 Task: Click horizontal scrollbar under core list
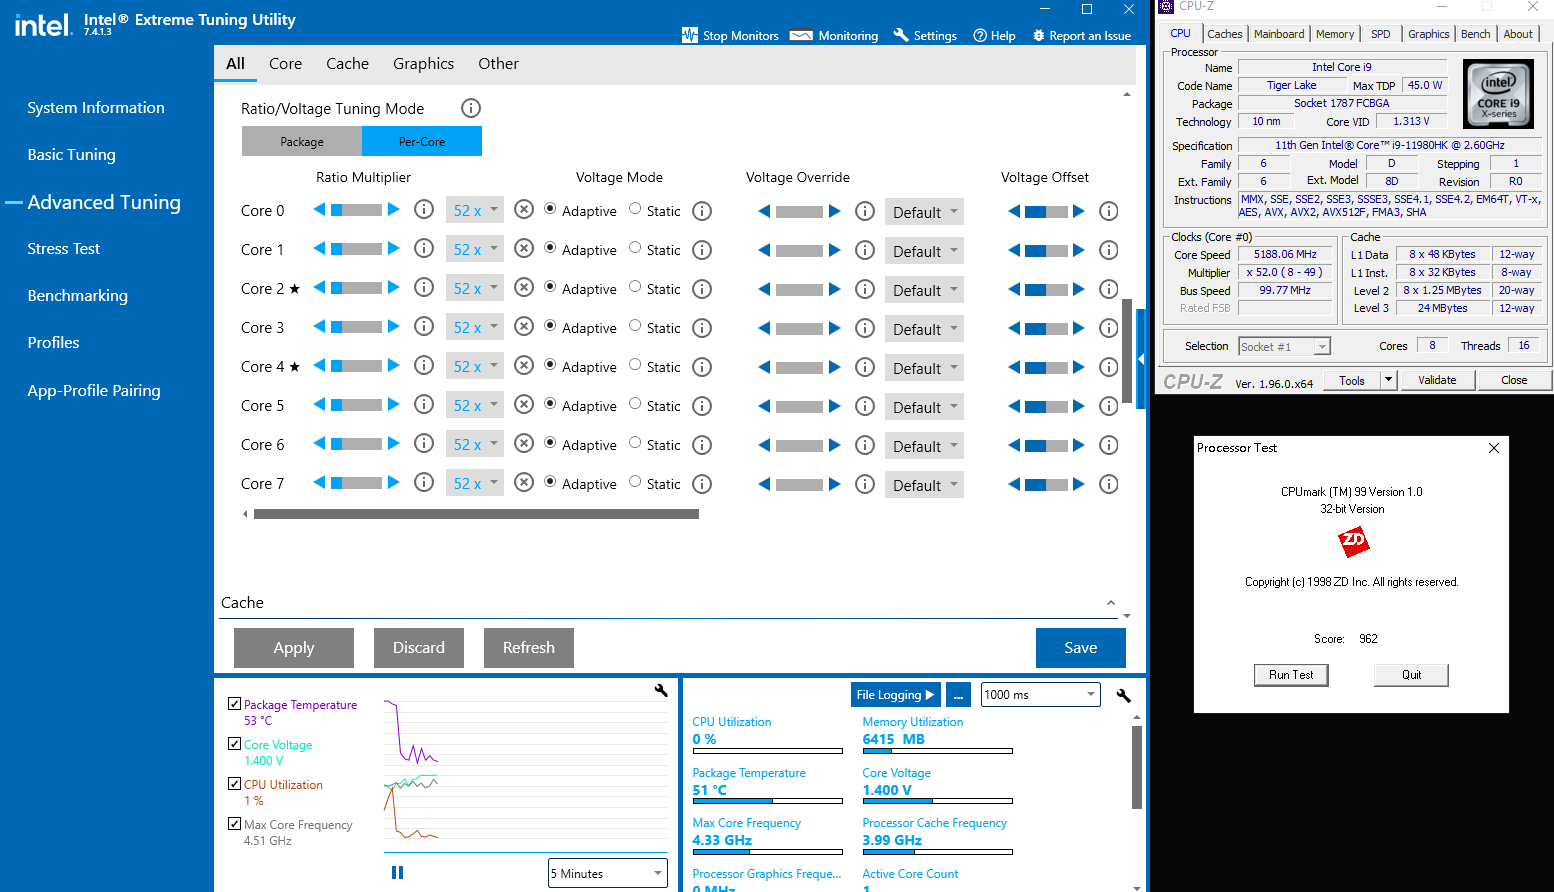click(476, 514)
